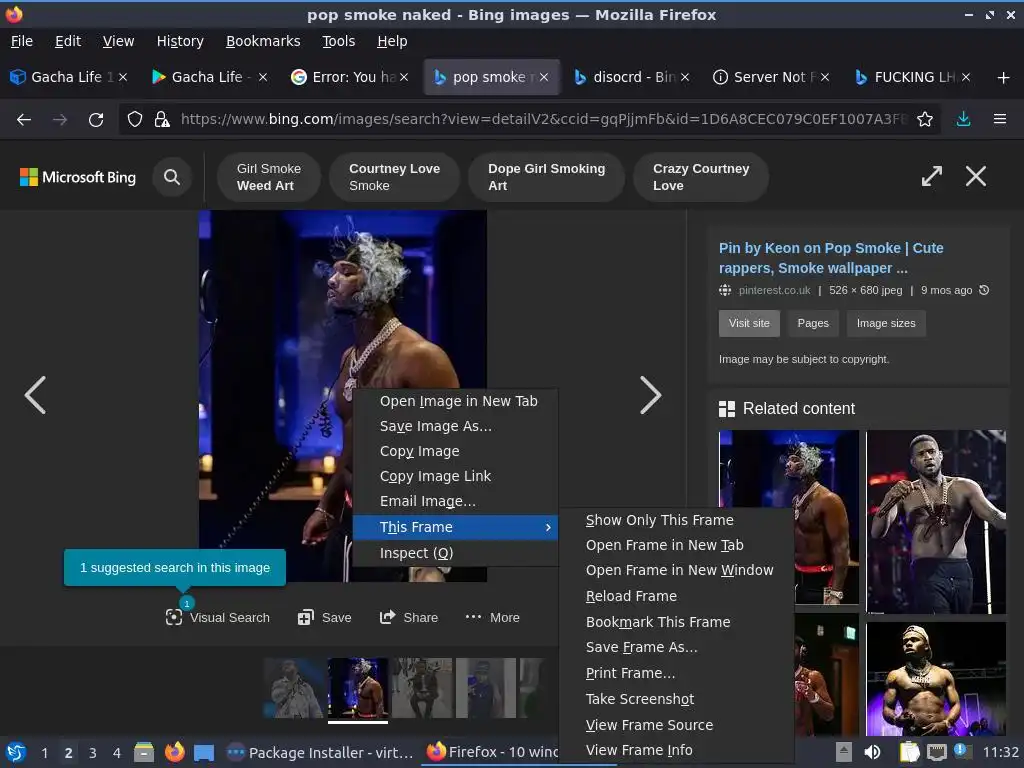The width and height of the screenshot is (1024, 768).
Task: Open the Tools menu
Action: click(338, 41)
